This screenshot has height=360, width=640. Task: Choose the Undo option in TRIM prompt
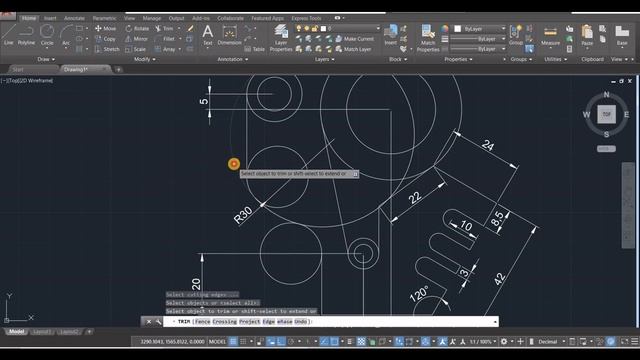point(300,322)
